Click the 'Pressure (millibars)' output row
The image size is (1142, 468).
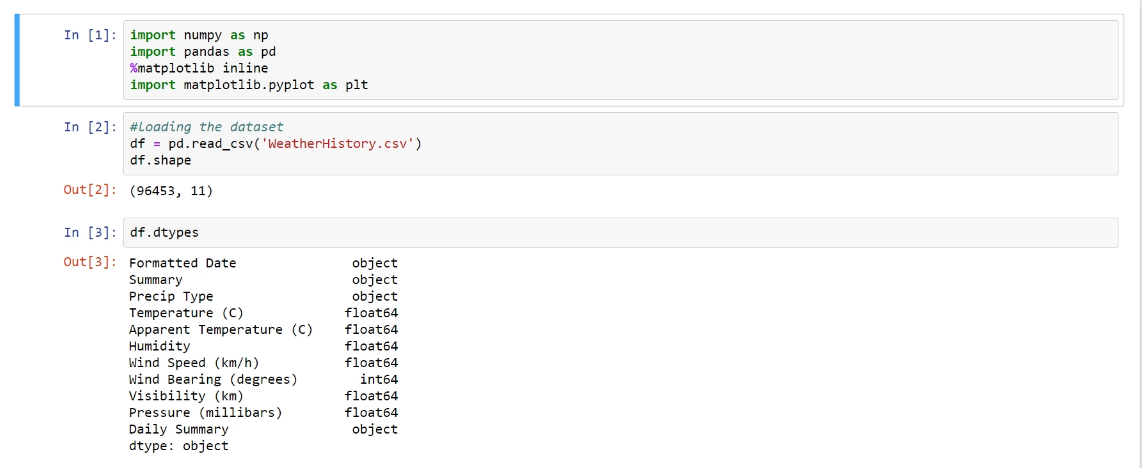point(206,413)
